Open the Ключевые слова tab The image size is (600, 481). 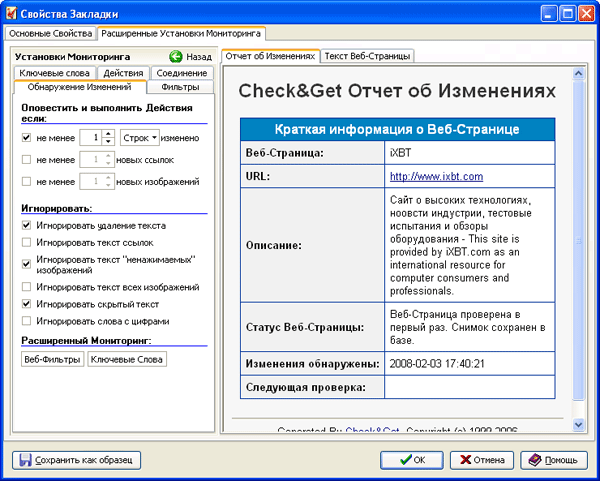(54, 73)
